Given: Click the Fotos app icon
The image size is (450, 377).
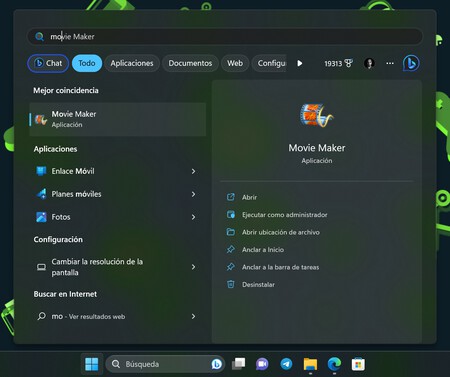Looking at the screenshot, I should coord(41,217).
